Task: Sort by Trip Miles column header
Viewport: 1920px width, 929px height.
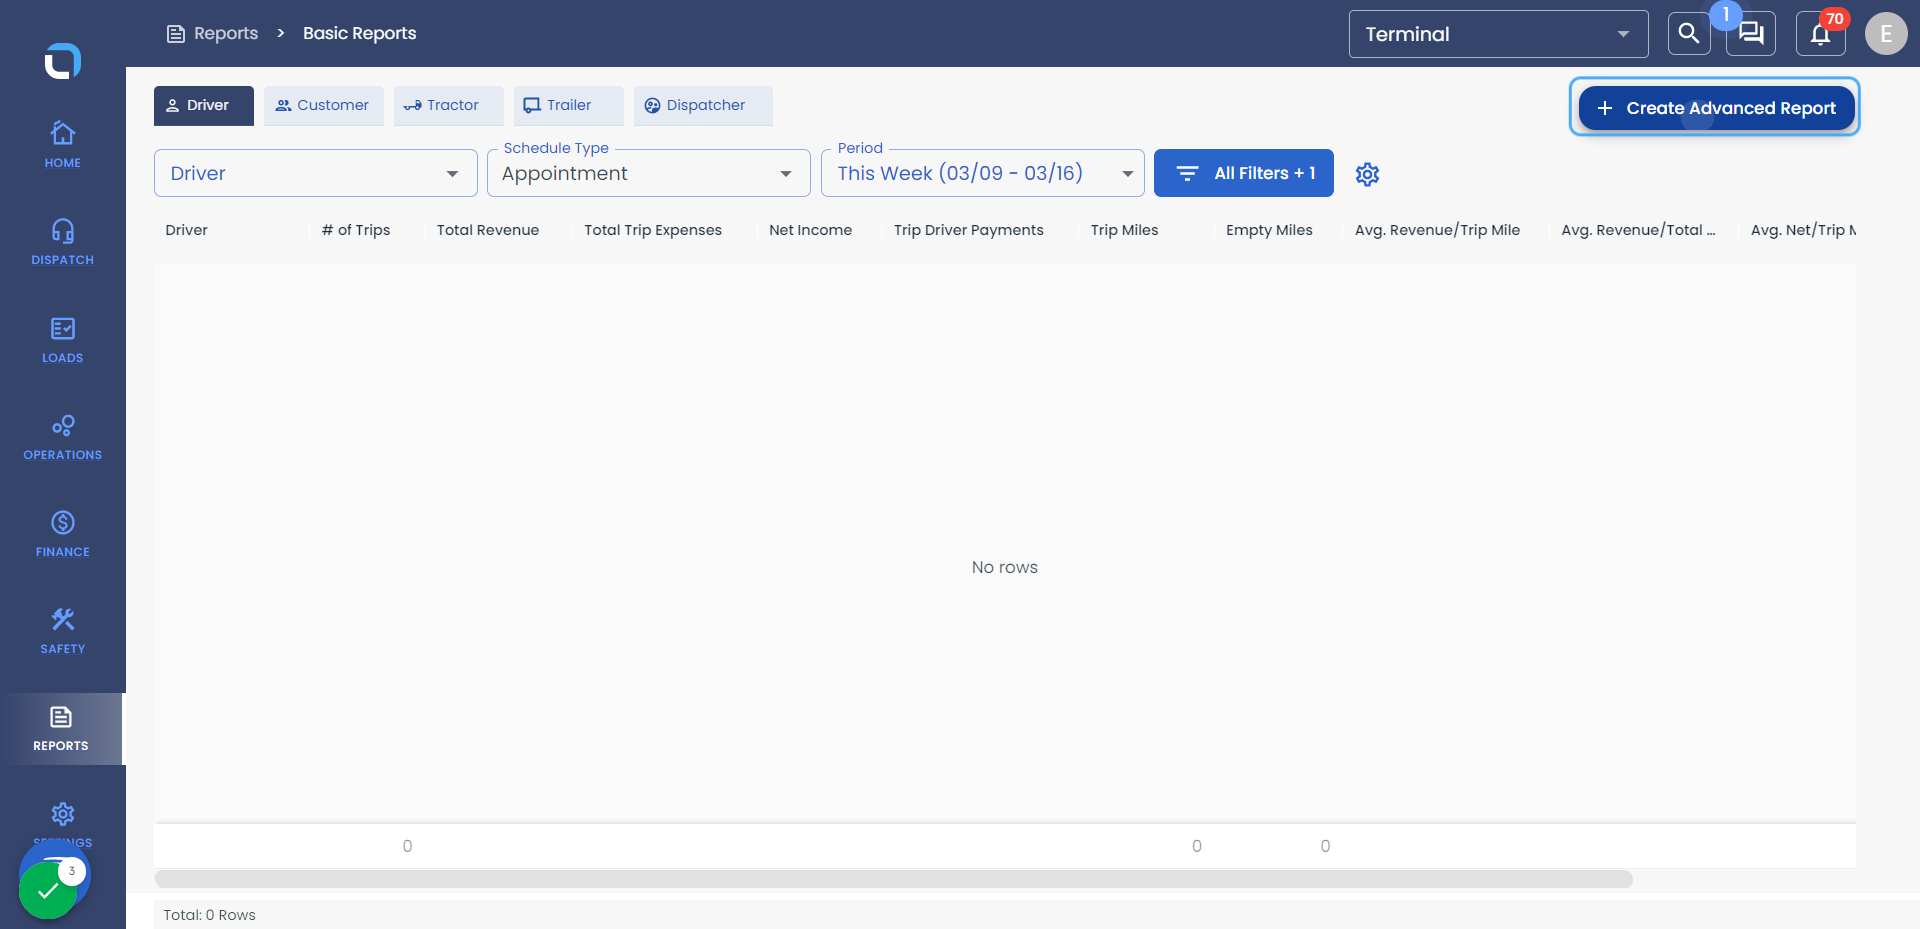Action: coord(1124,230)
